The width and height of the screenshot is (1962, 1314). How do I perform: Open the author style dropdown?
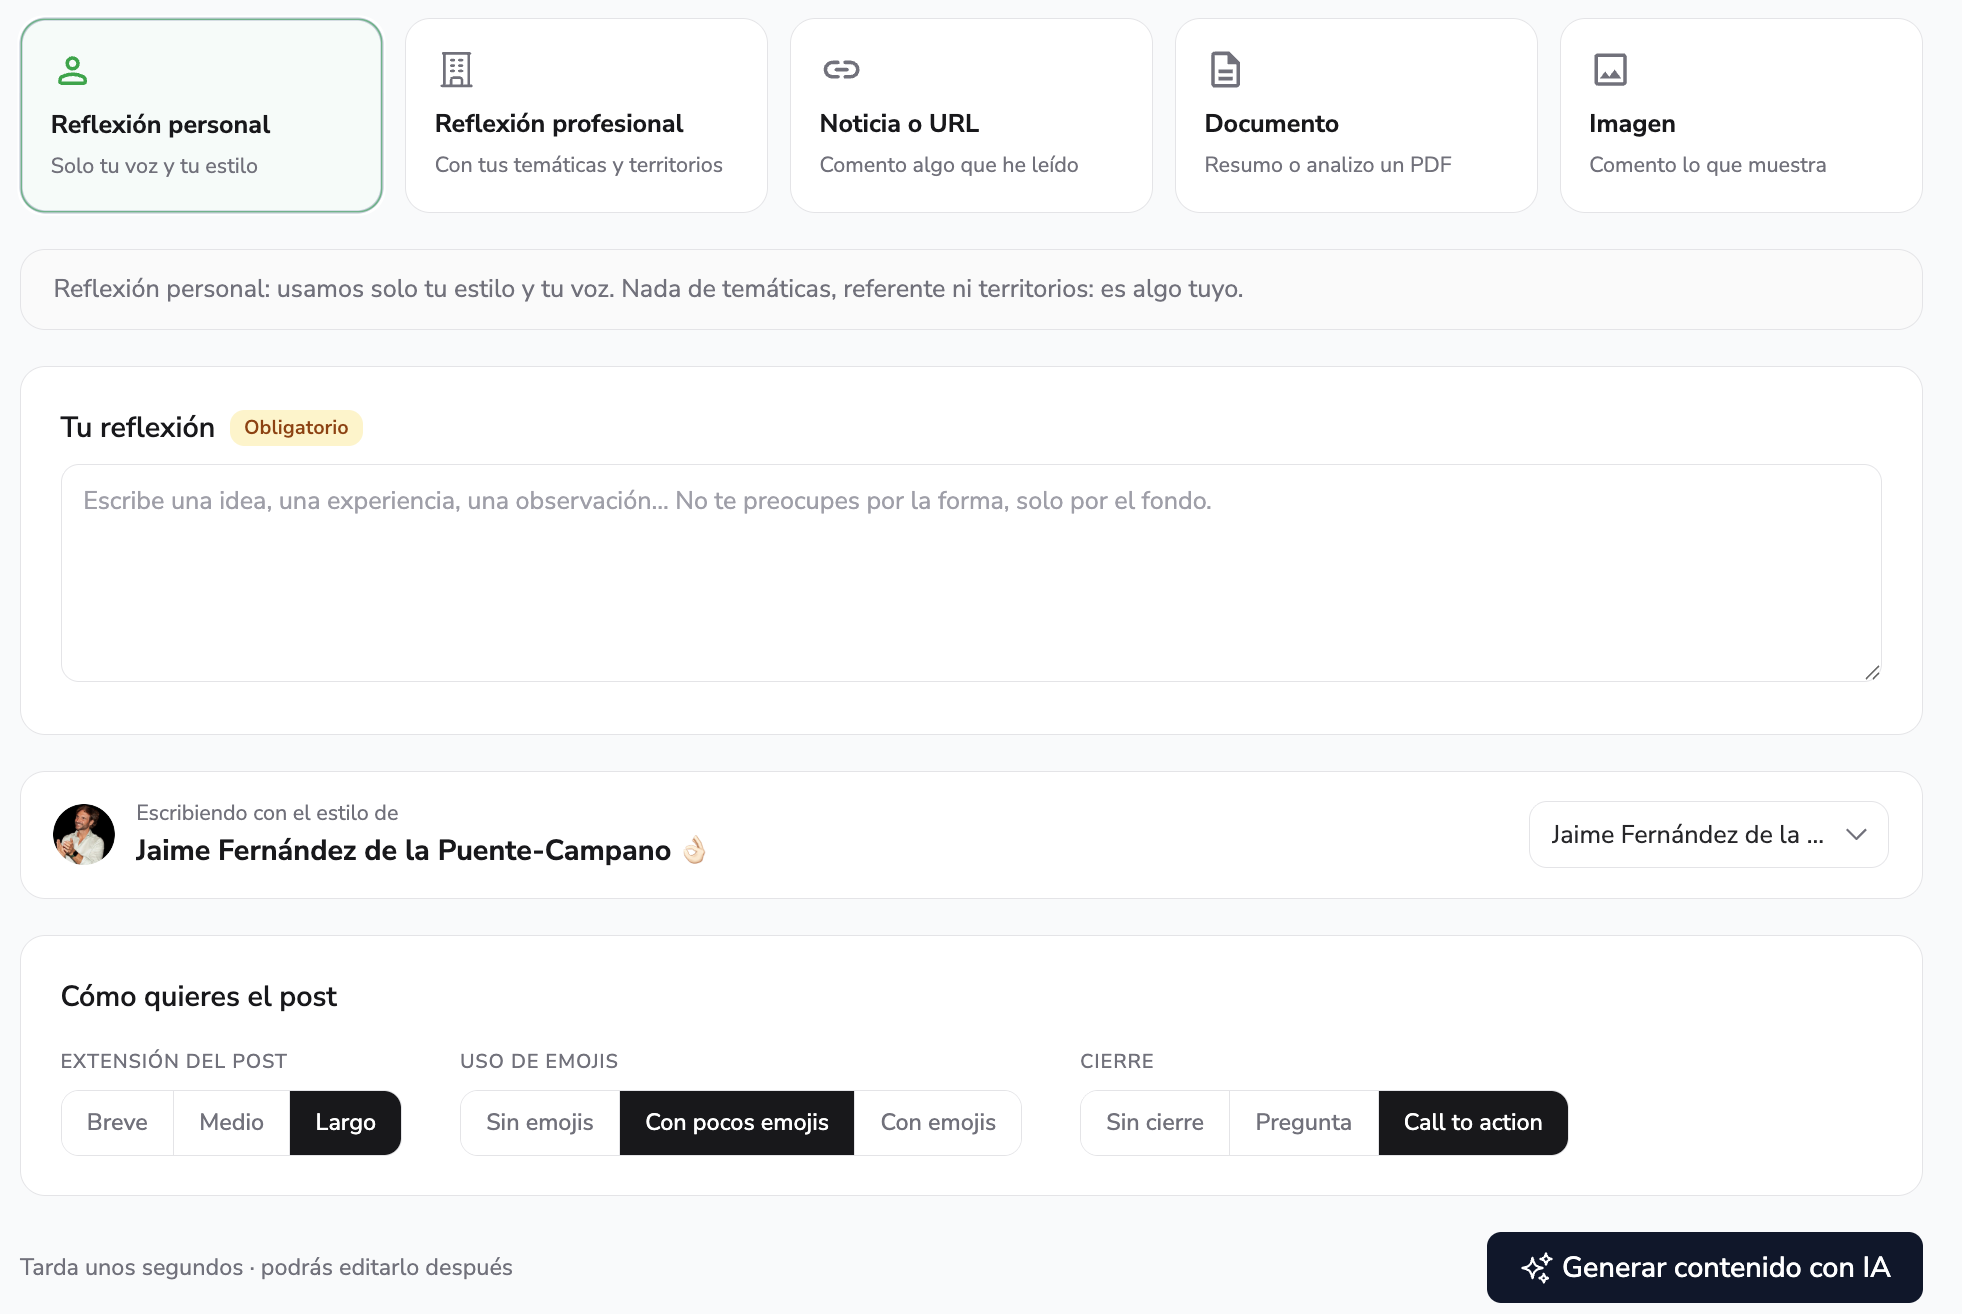point(1708,835)
